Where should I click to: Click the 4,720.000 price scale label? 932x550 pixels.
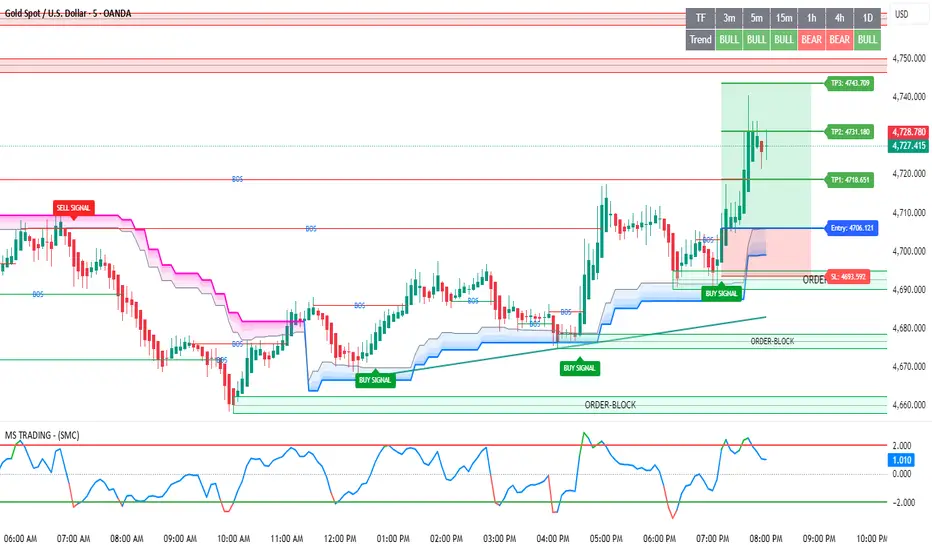click(x=909, y=174)
